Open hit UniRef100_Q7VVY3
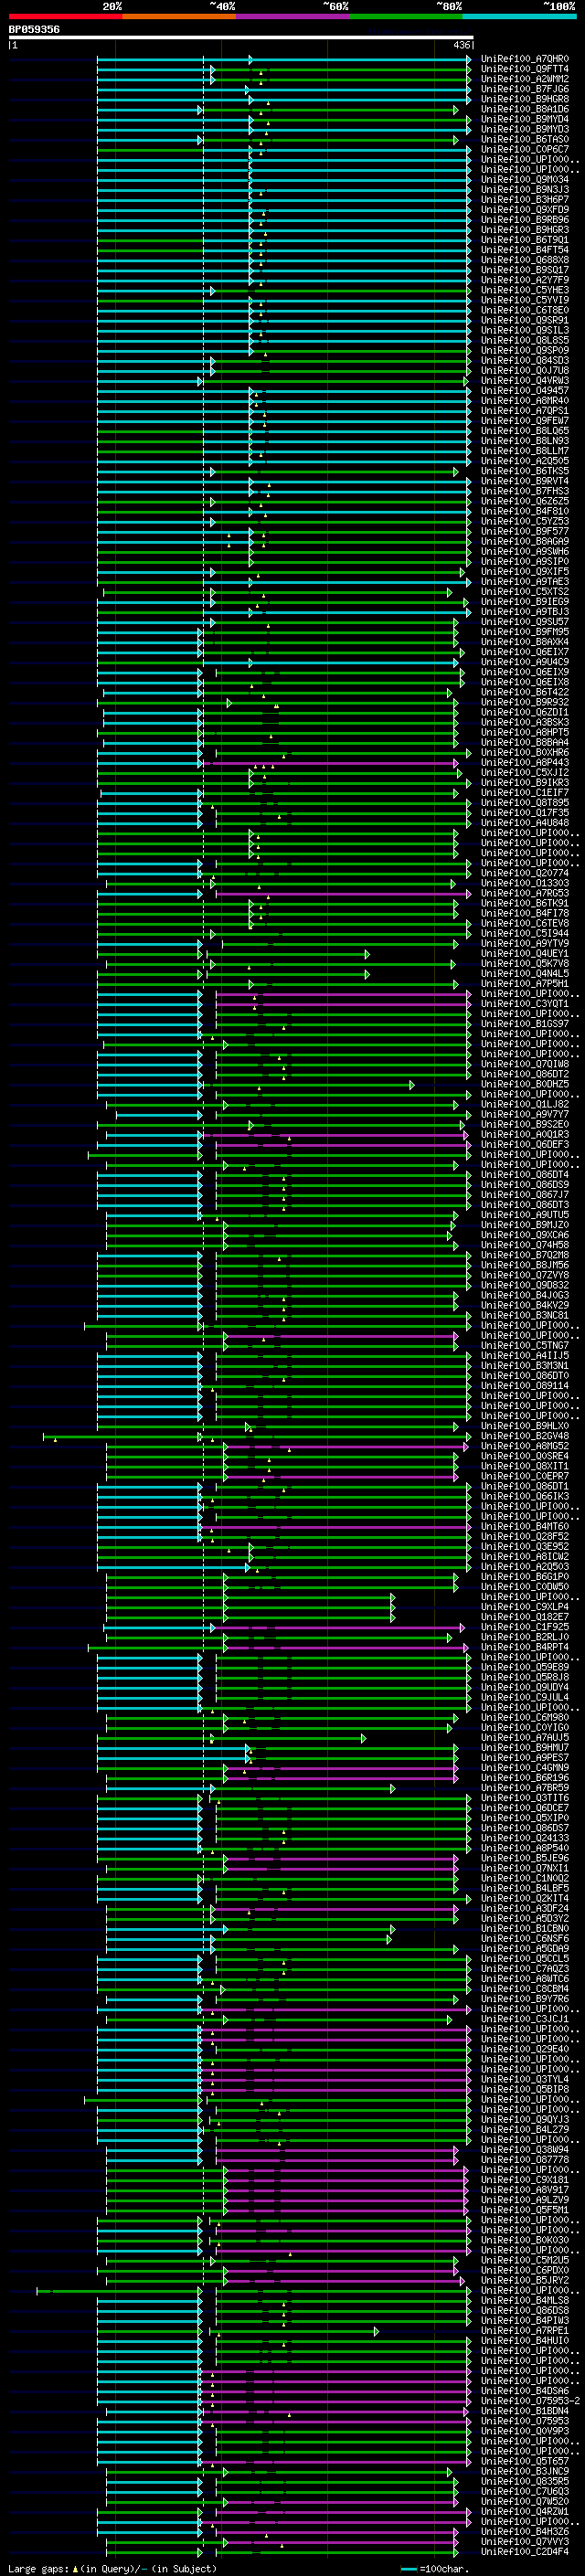The image size is (585, 2576). 524,2541
